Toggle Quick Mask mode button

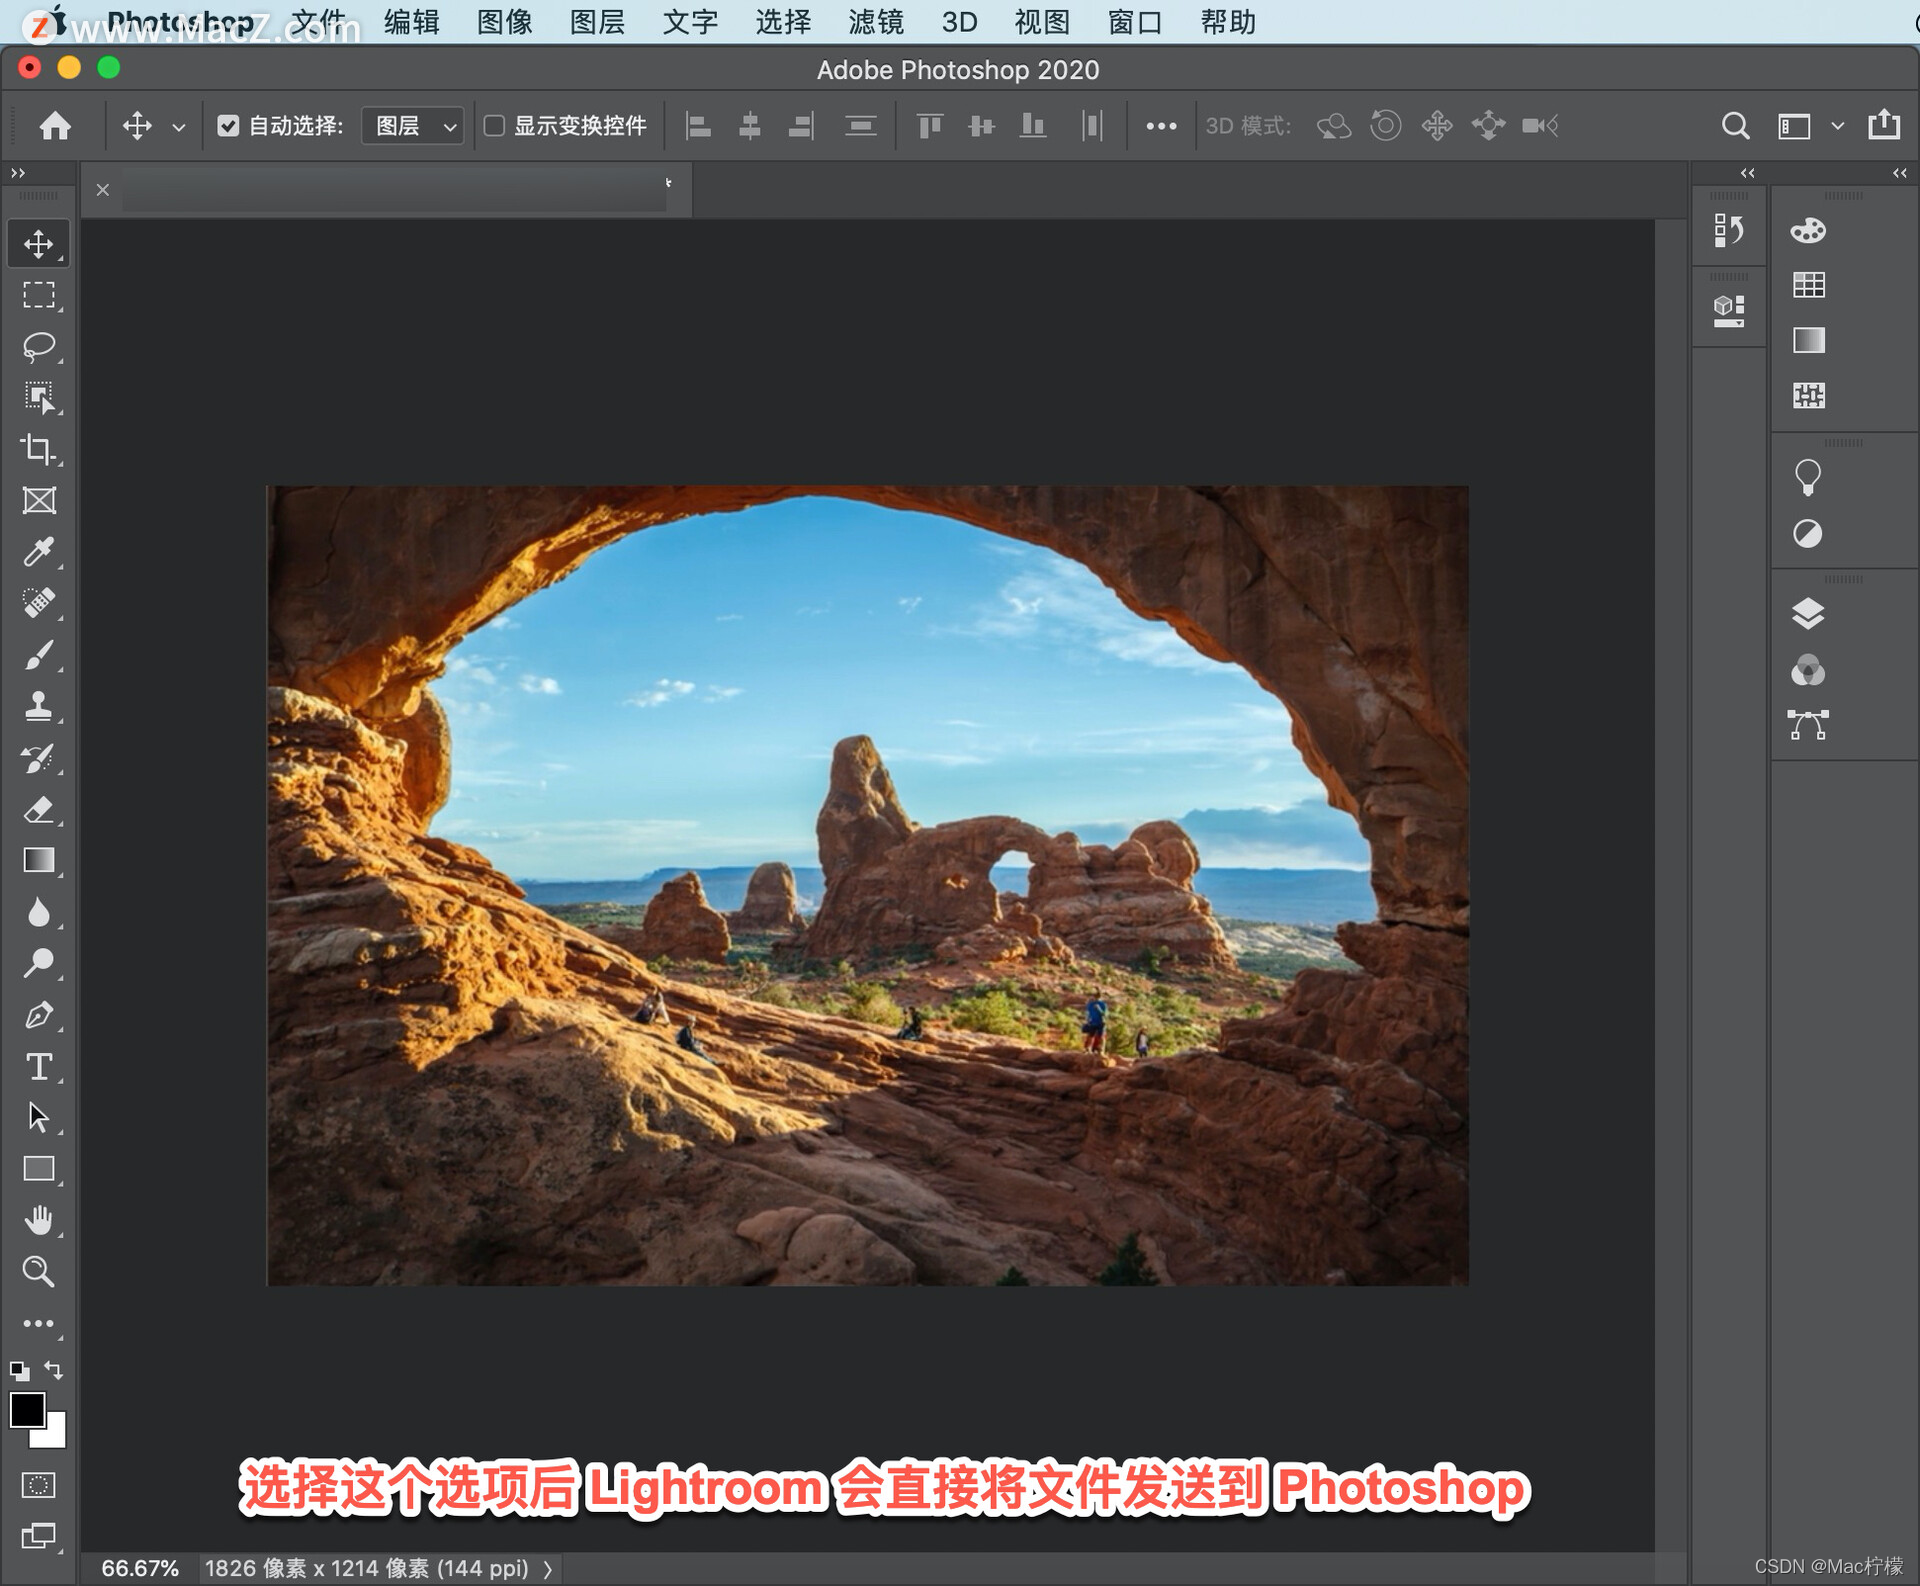pyautogui.click(x=38, y=1485)
